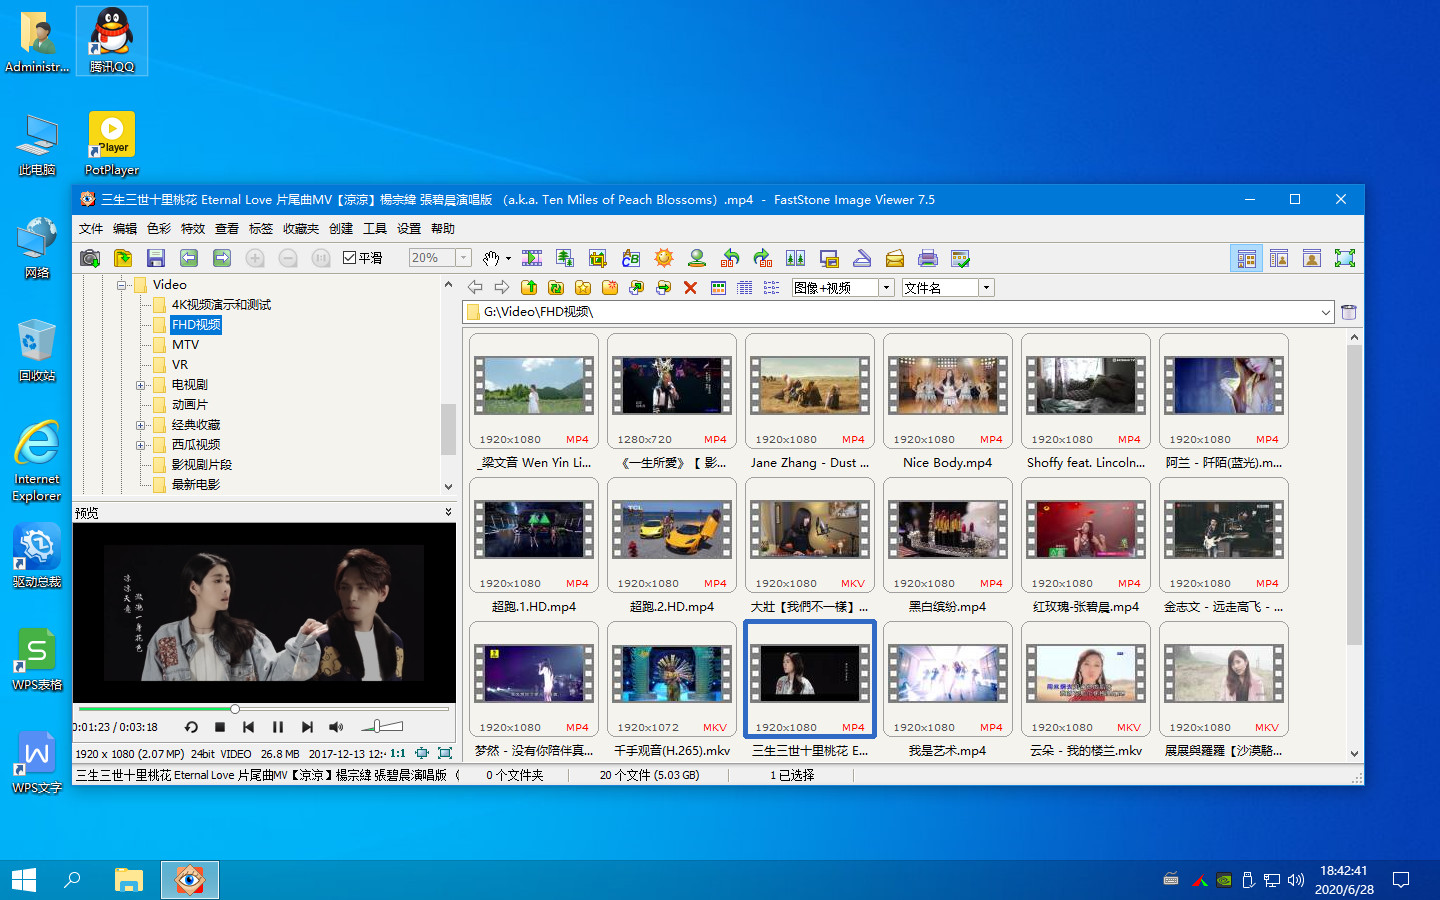1440x900 pixels.
Task: Go to the next image arrow
Action: tap(222, 258)
